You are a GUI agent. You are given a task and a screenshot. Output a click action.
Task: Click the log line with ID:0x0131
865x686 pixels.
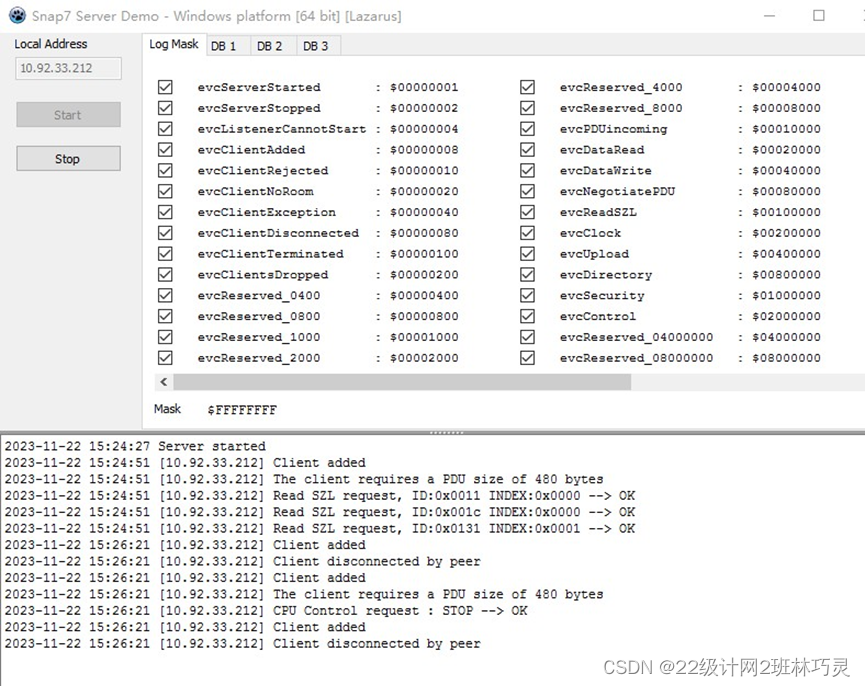pyautogui.click(x=320, y=528)
